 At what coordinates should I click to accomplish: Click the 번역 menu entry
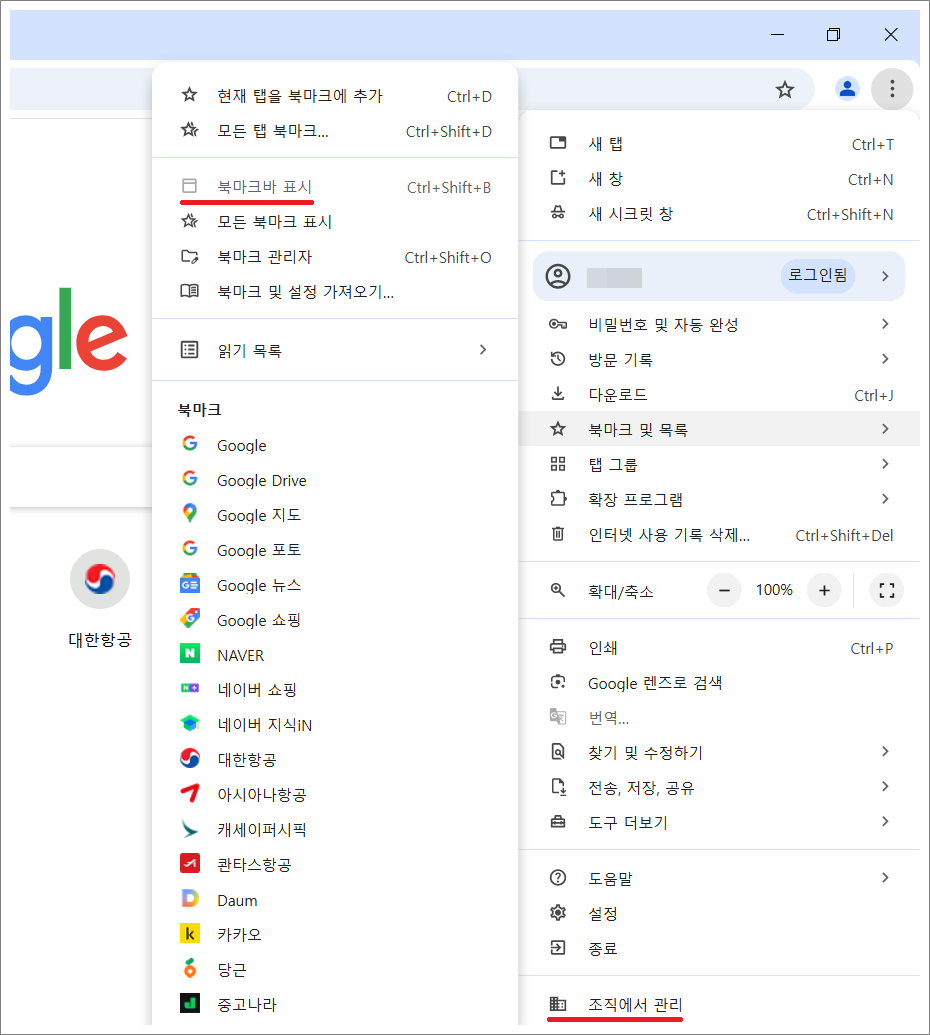(x=719, y=718)
